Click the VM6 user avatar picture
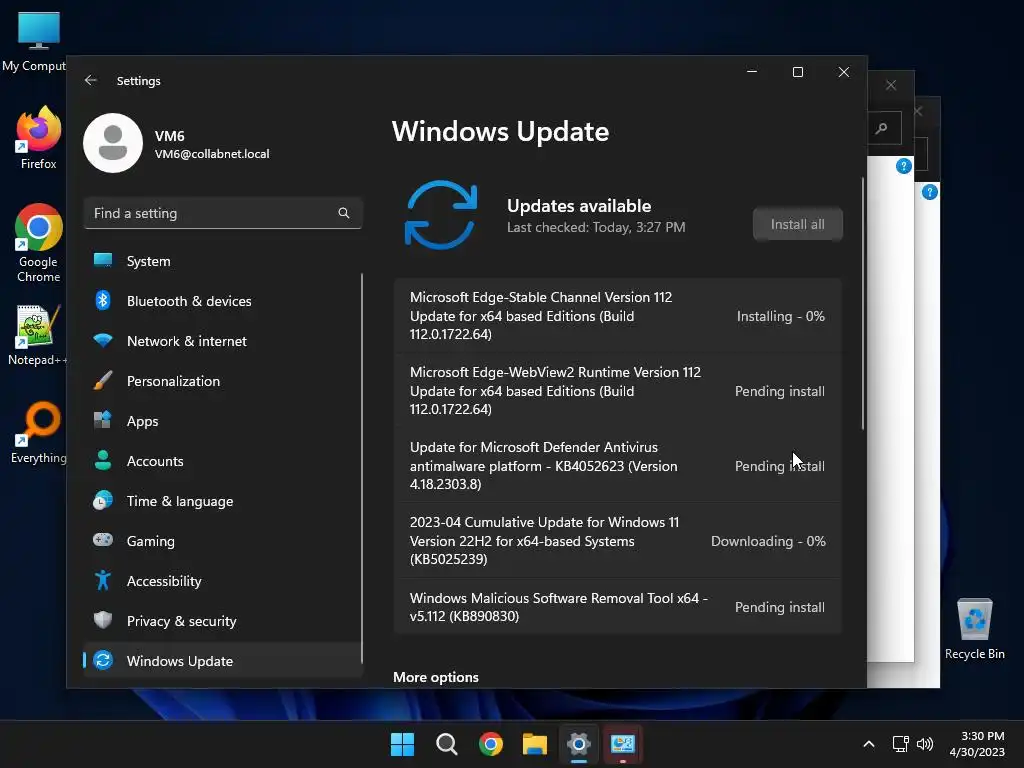The width and height of the screenshot is (1024, 768). (x=113, y=143)
